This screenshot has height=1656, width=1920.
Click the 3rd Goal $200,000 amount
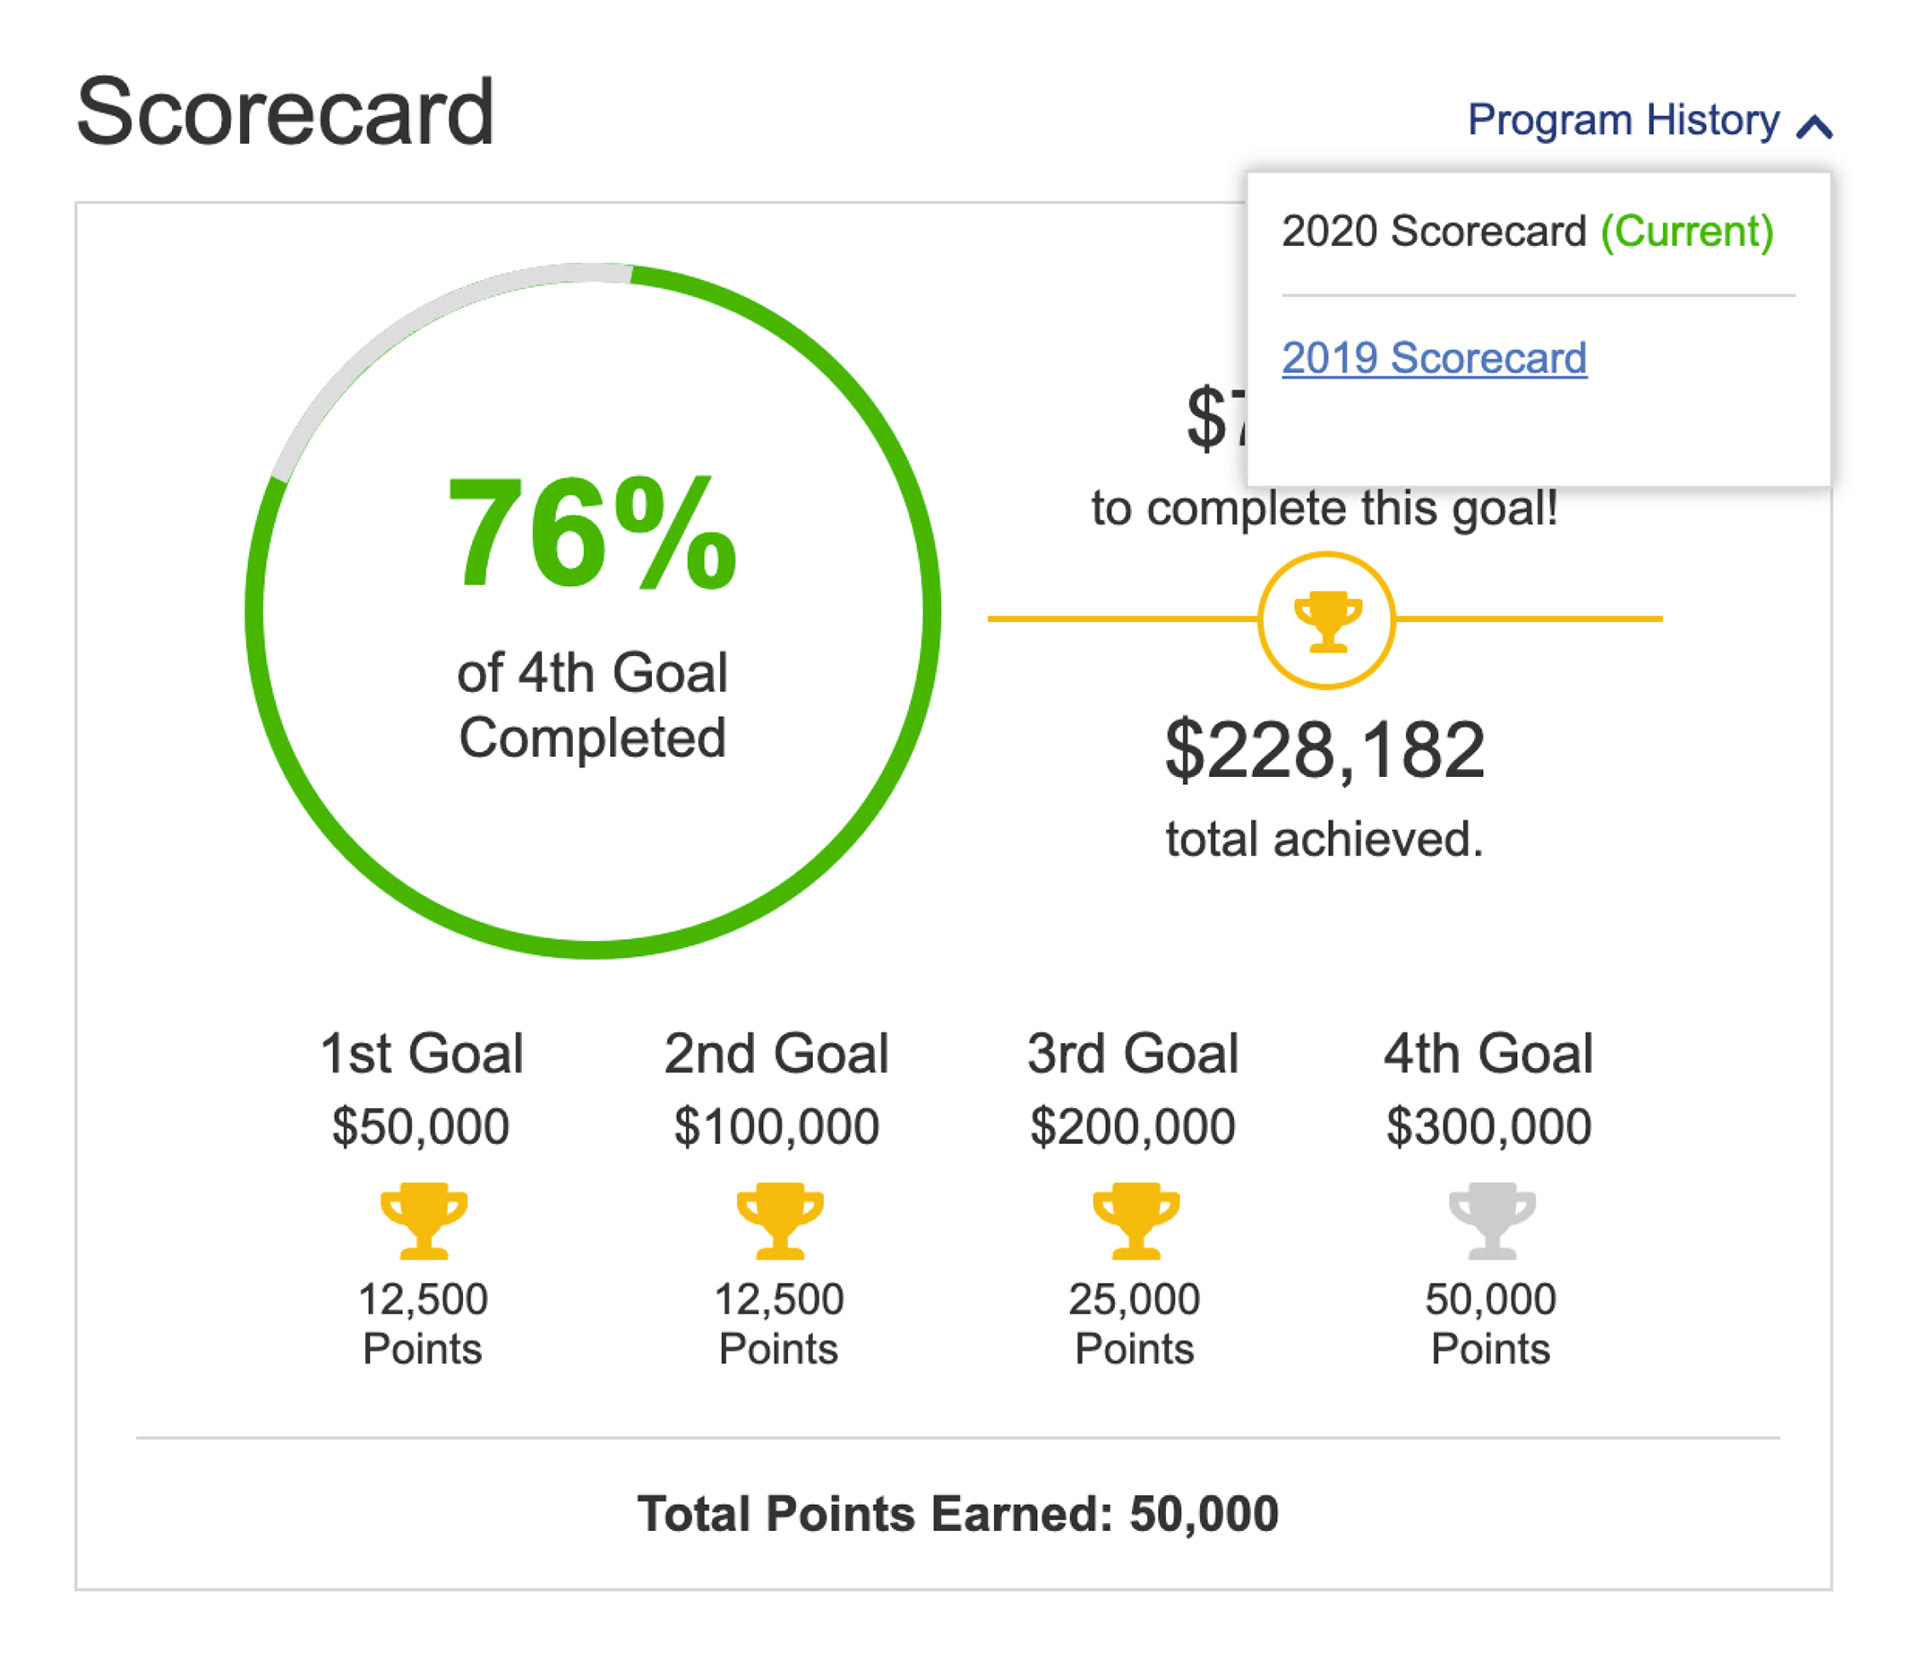click(1133, 1126)
